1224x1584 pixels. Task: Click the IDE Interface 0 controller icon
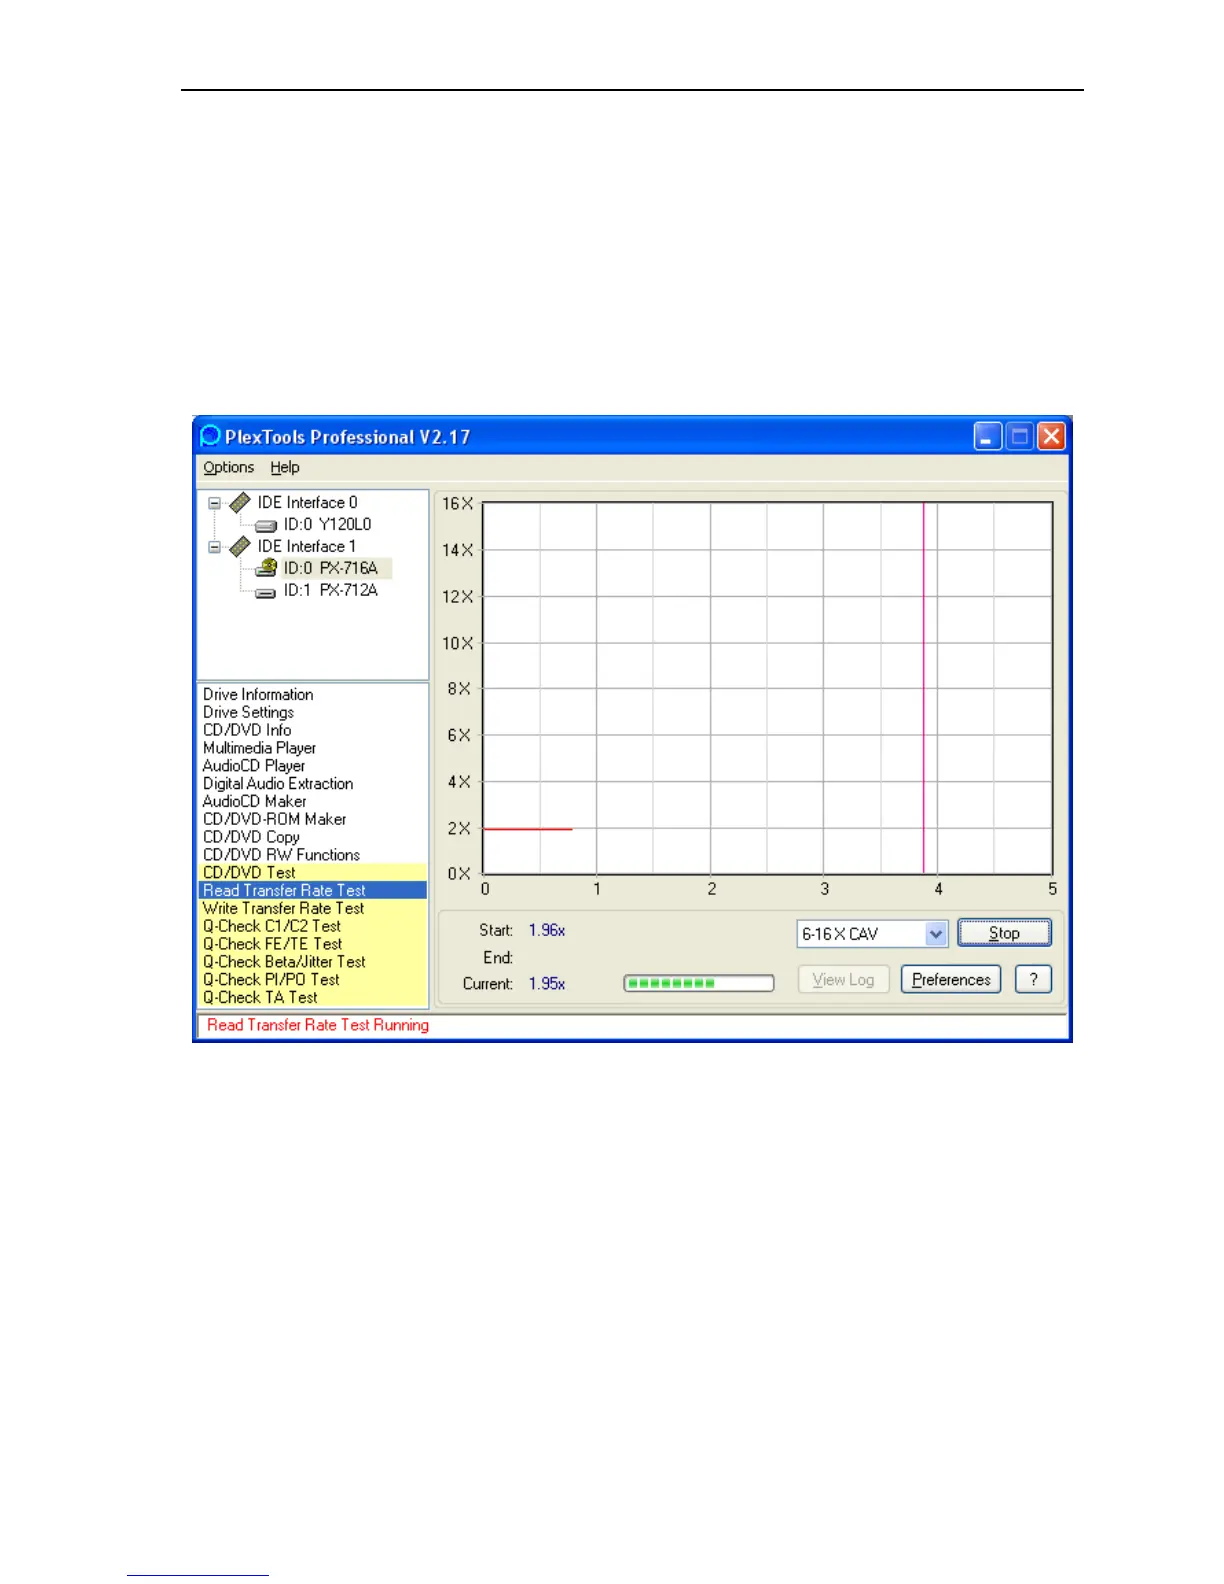240,503
